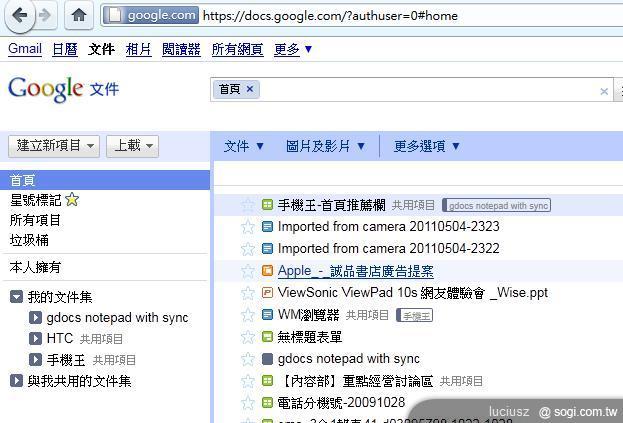This screenshot has height=423, width=623.
Task: Open the 建立新項目 dropdown
Action: click(x=54, y=146)
